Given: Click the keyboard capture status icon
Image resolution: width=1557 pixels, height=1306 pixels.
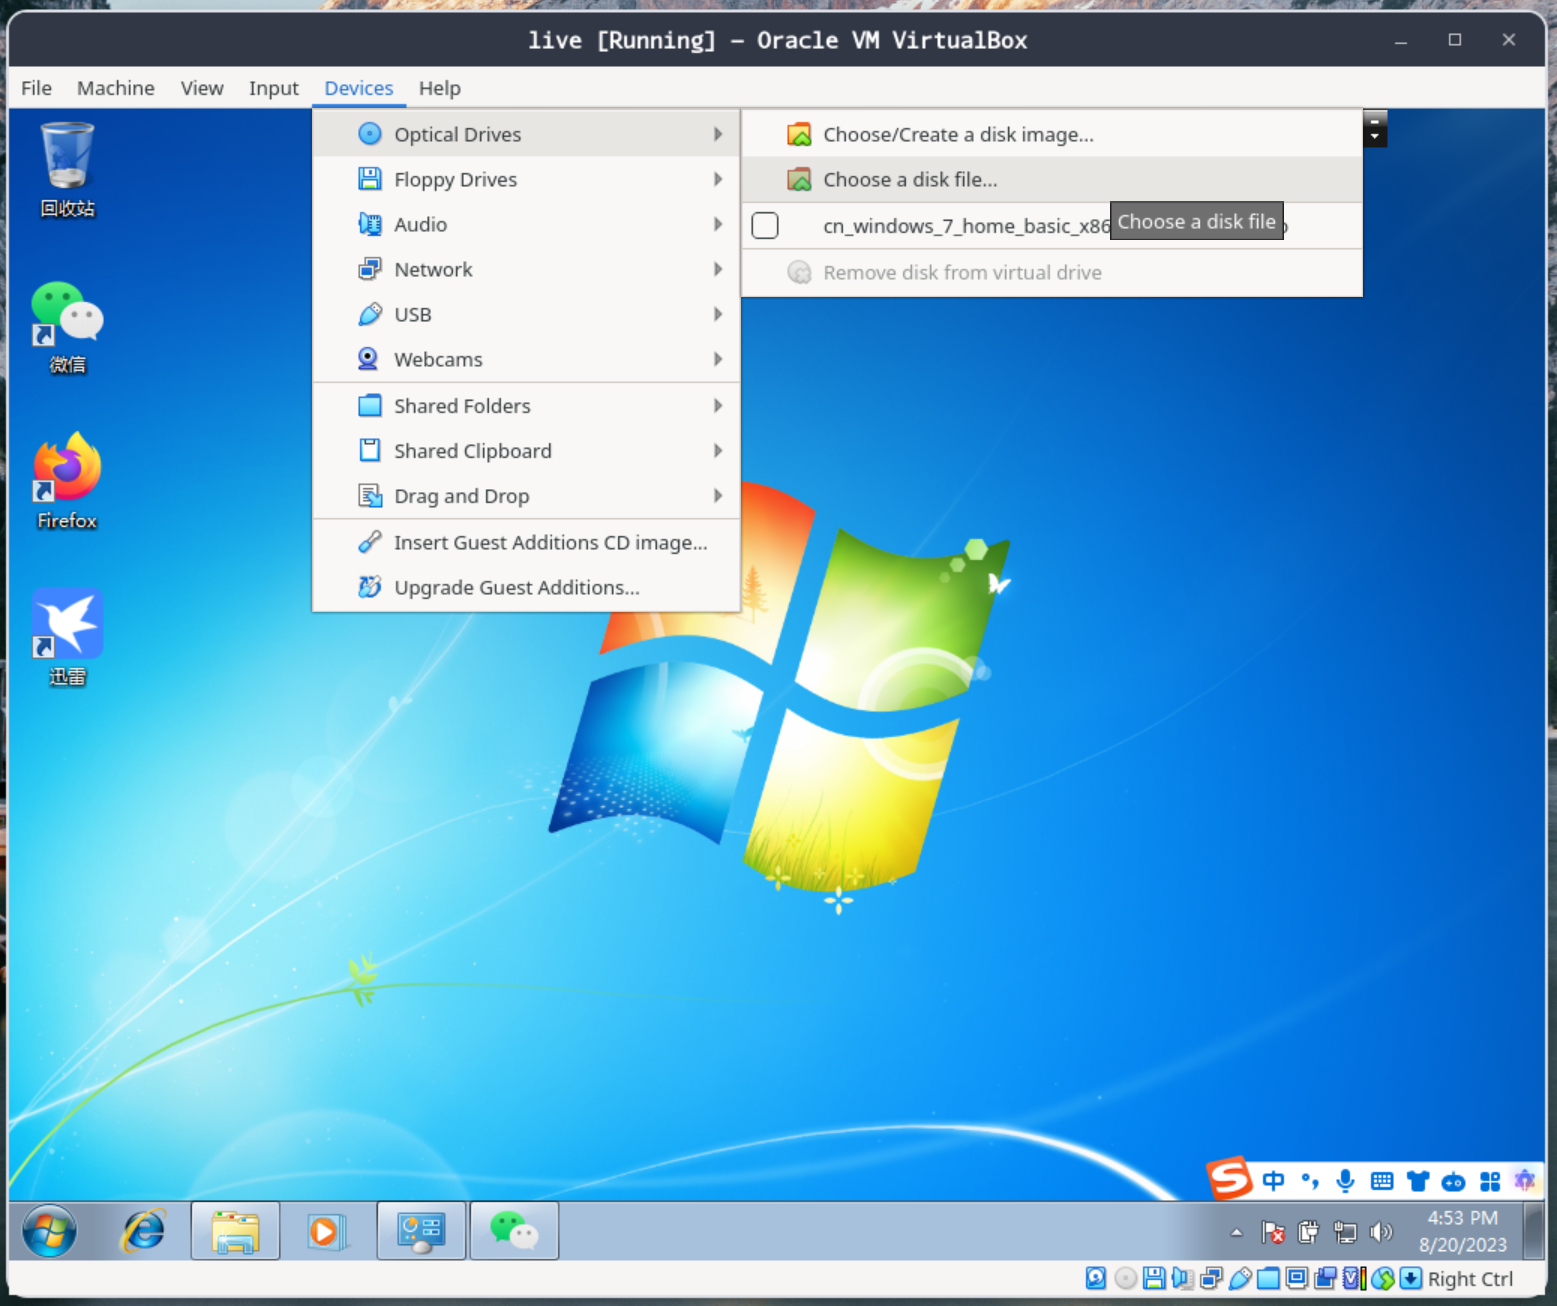Looking at the screenshot, I should point(1411,1278).
